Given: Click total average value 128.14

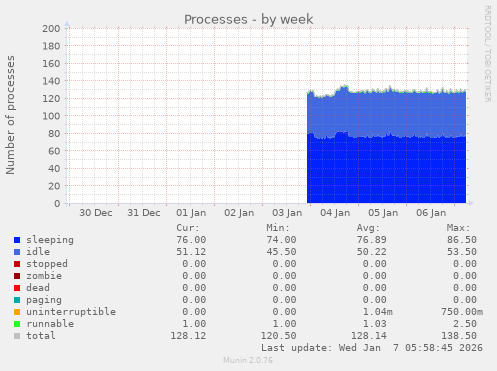Looking at the screenshot, I should tap(369, 336).
